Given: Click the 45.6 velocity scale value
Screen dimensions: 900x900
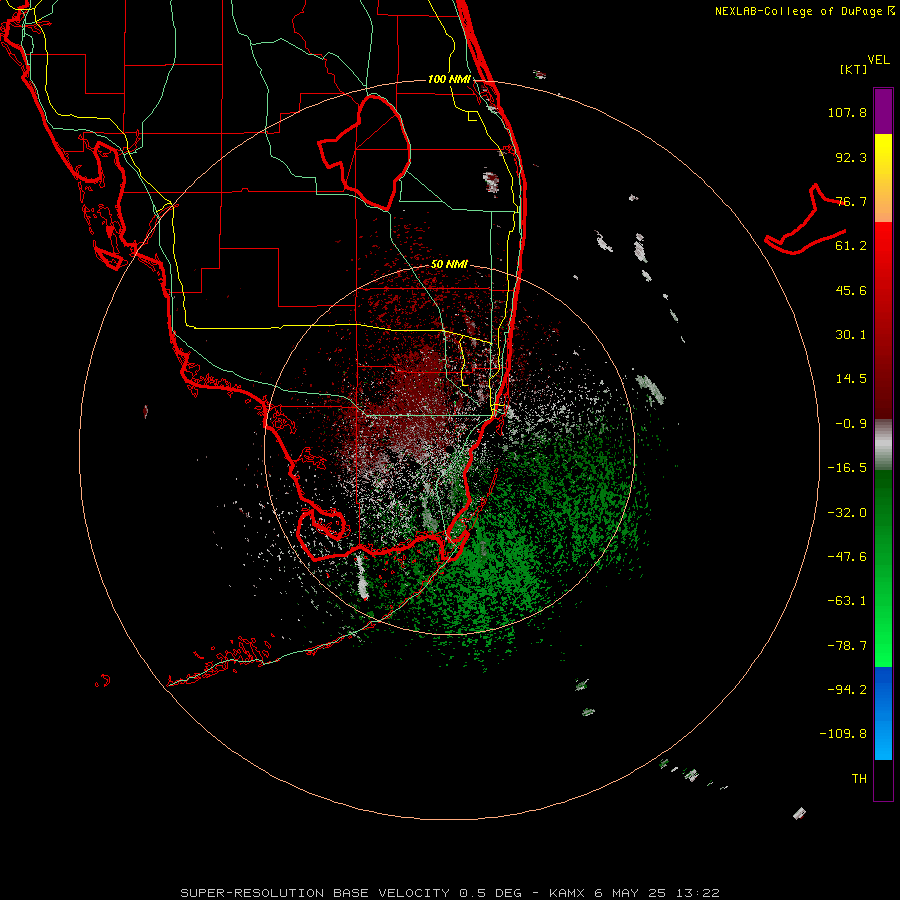Looking at the screenshot, I should (x=851, y=290).
